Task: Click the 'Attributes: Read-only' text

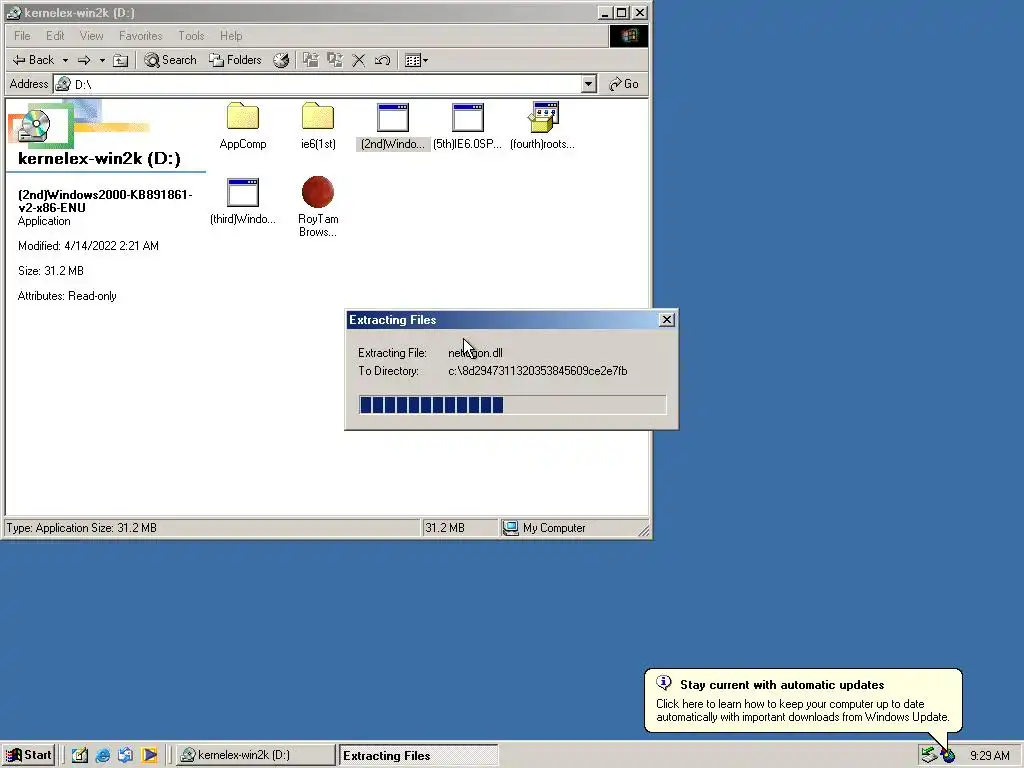Action: pos(67,296)
